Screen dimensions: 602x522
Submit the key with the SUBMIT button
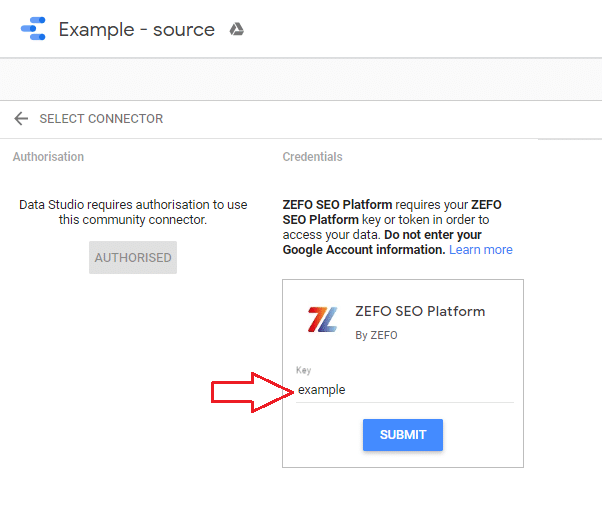pyautogui.click(x=403, y=435)
